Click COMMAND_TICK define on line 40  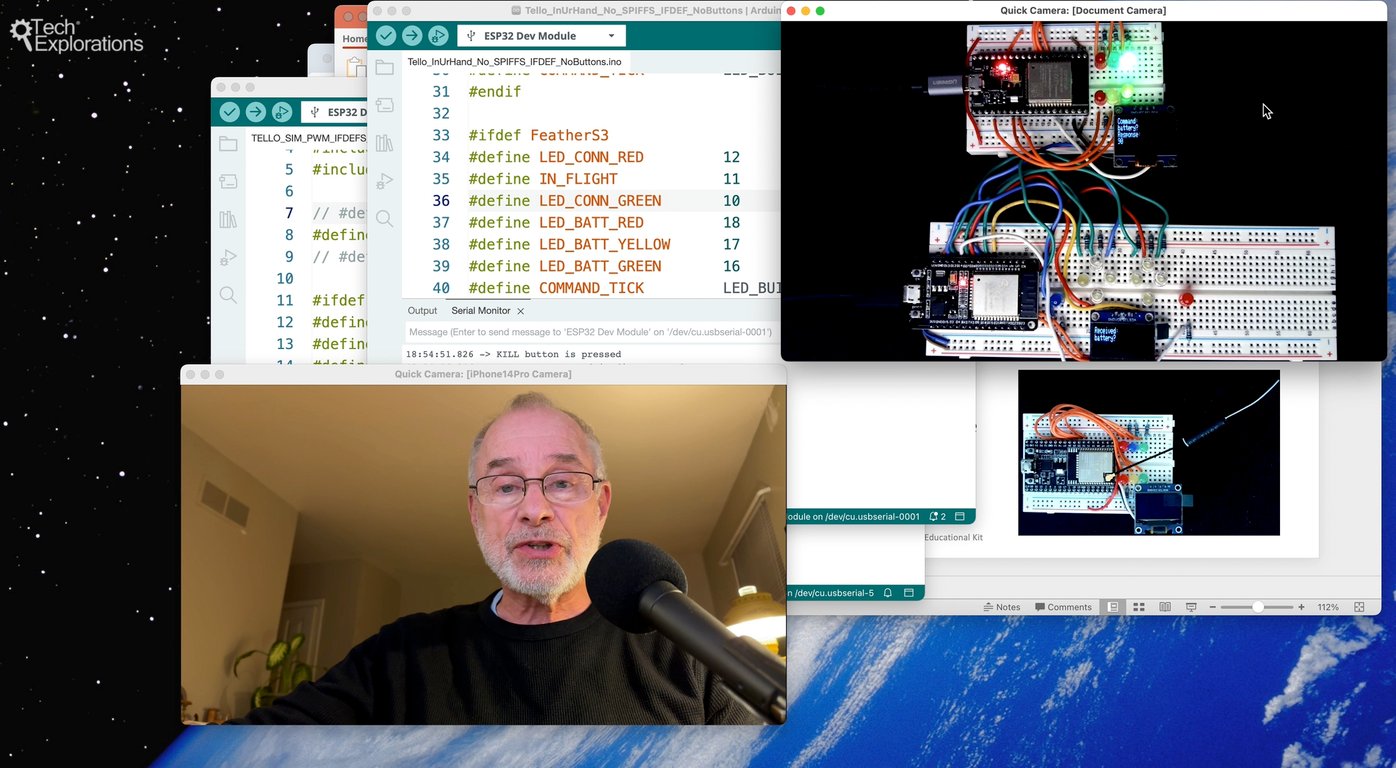coord(591,288)
